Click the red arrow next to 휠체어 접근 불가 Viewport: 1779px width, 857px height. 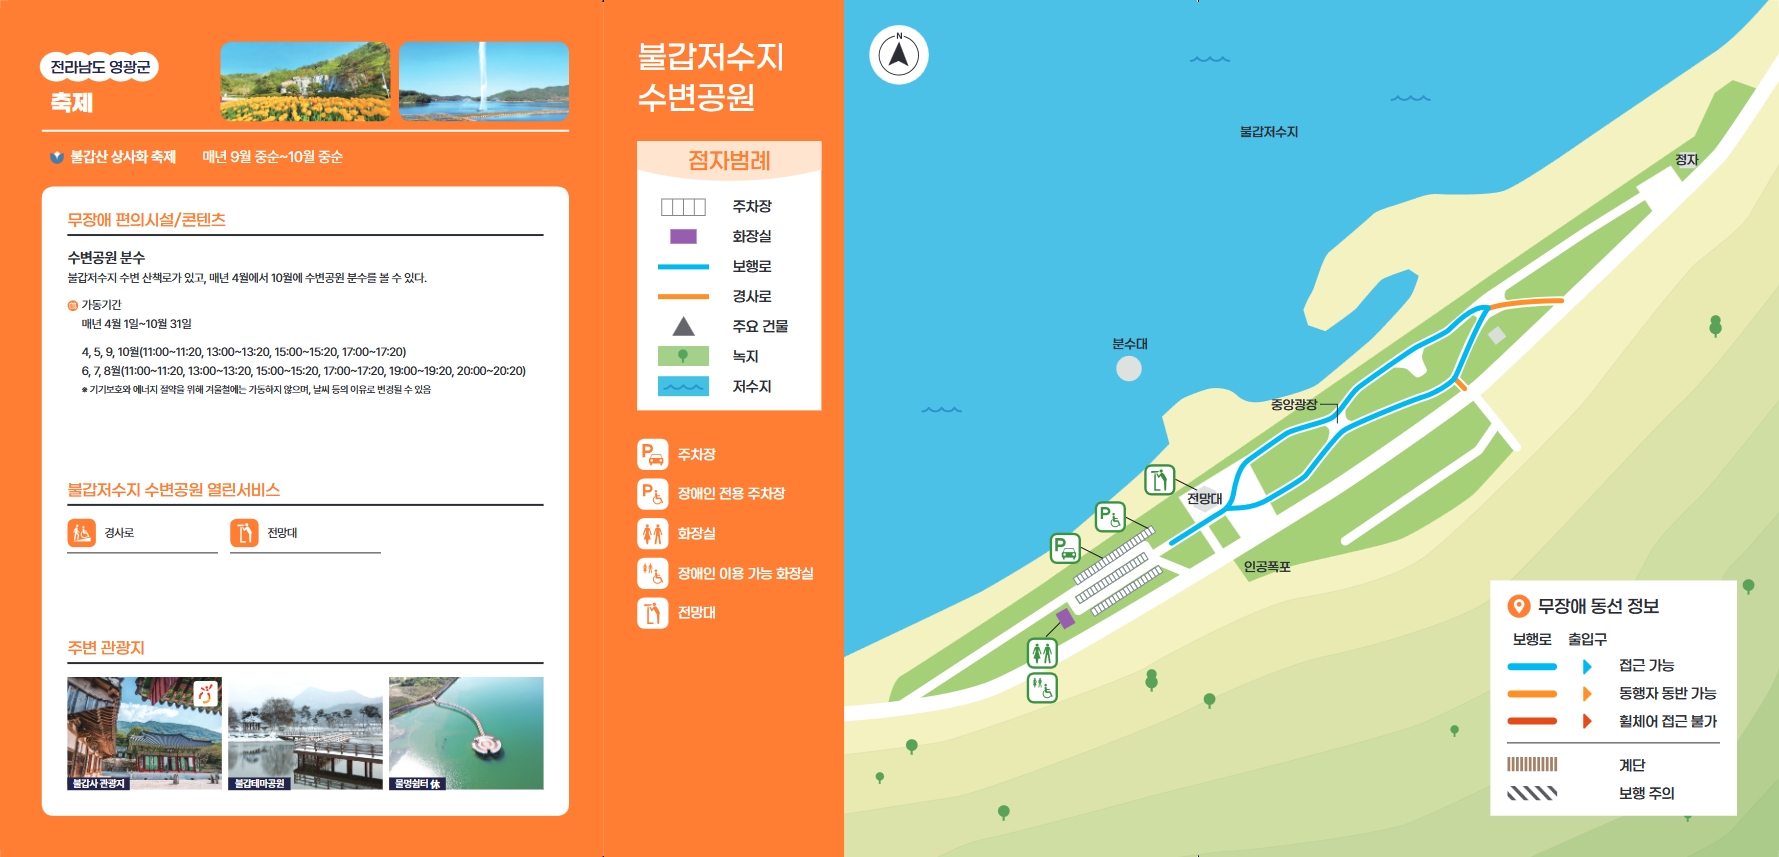coord(1587,722)
